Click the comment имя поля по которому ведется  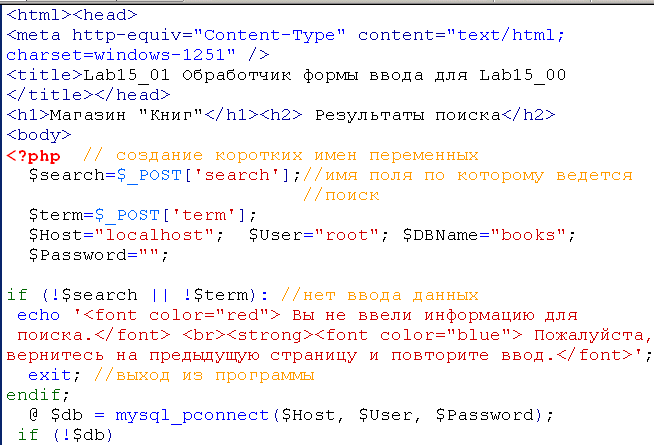[x=468, y=175]
